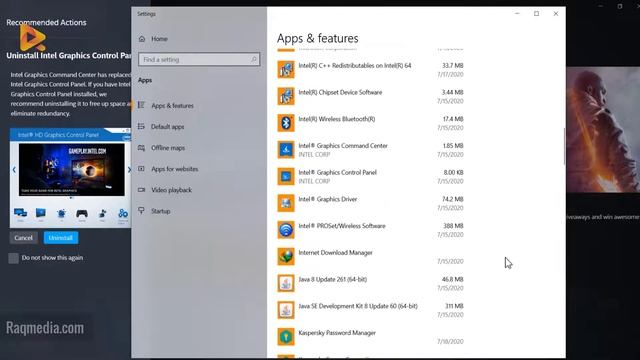Screen dimensions: 640x360
Task: Click the Video playback sidebar icon
Action: [x=141, y=190]
